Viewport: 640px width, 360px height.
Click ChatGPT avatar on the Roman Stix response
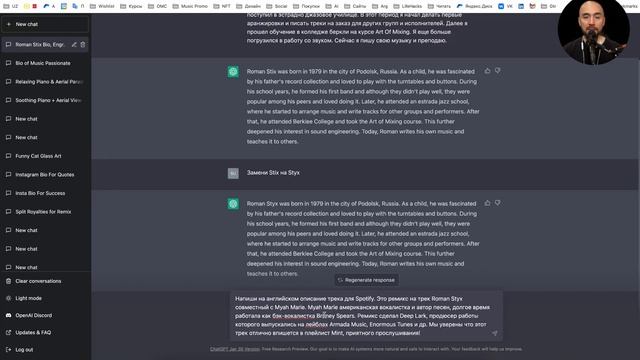(233, 72)
